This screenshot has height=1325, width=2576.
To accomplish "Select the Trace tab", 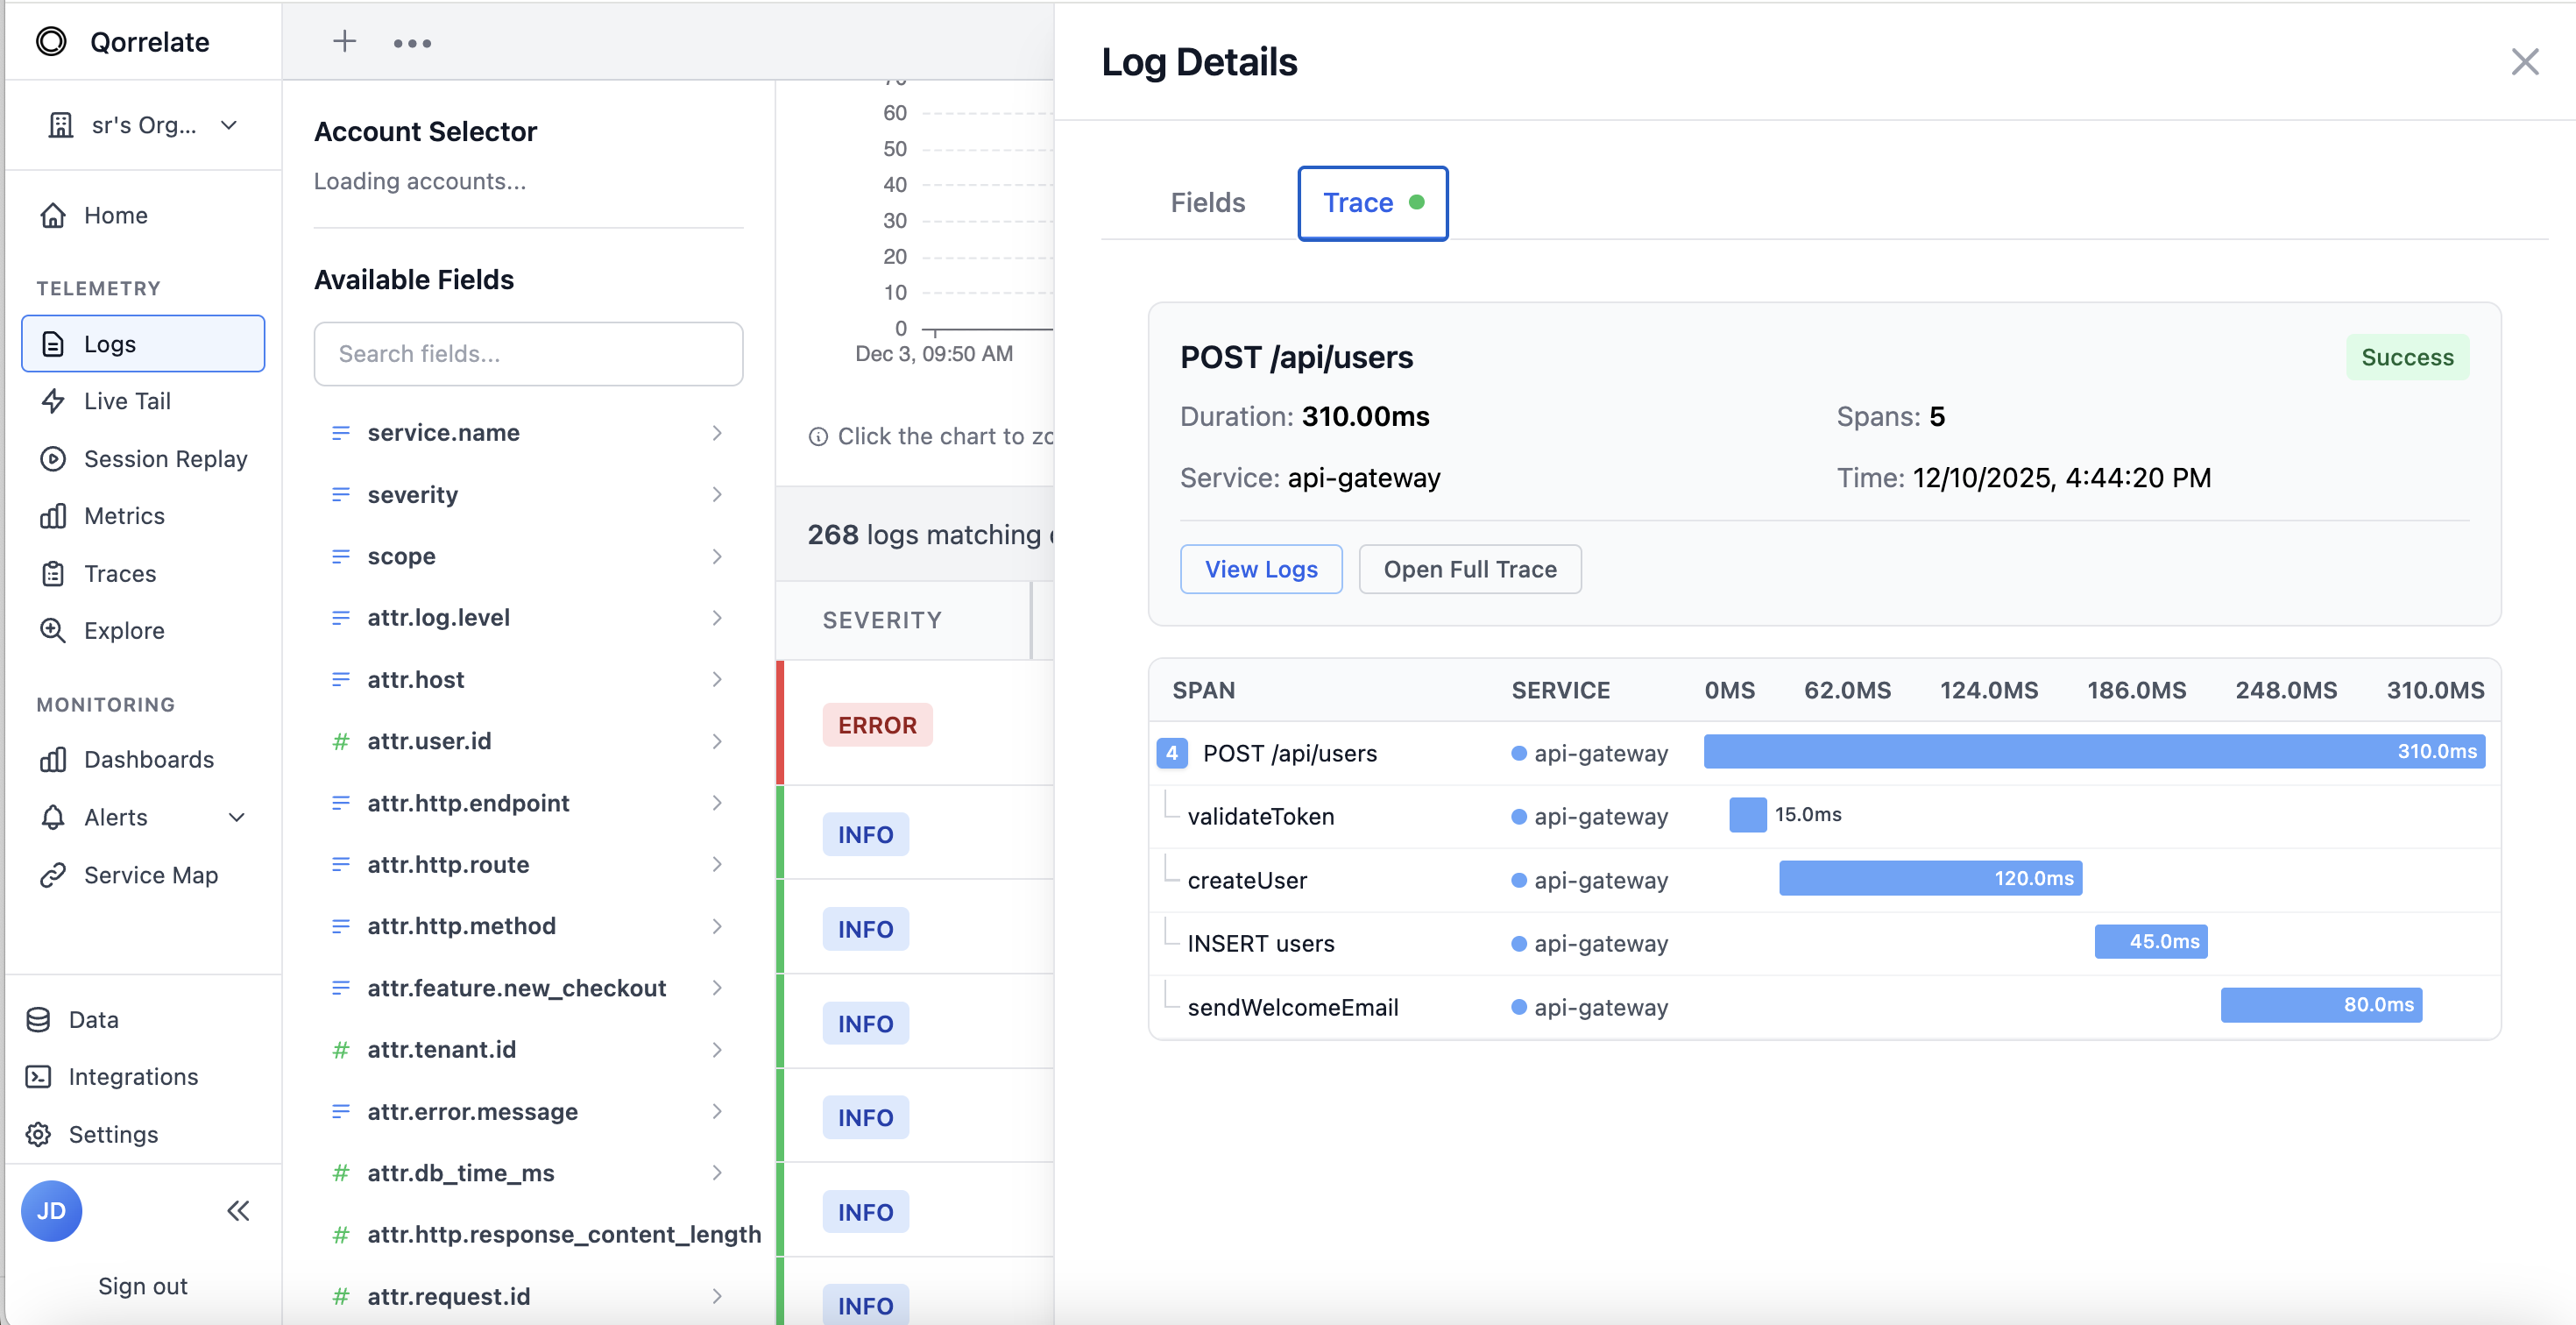I will point(1372,203).
